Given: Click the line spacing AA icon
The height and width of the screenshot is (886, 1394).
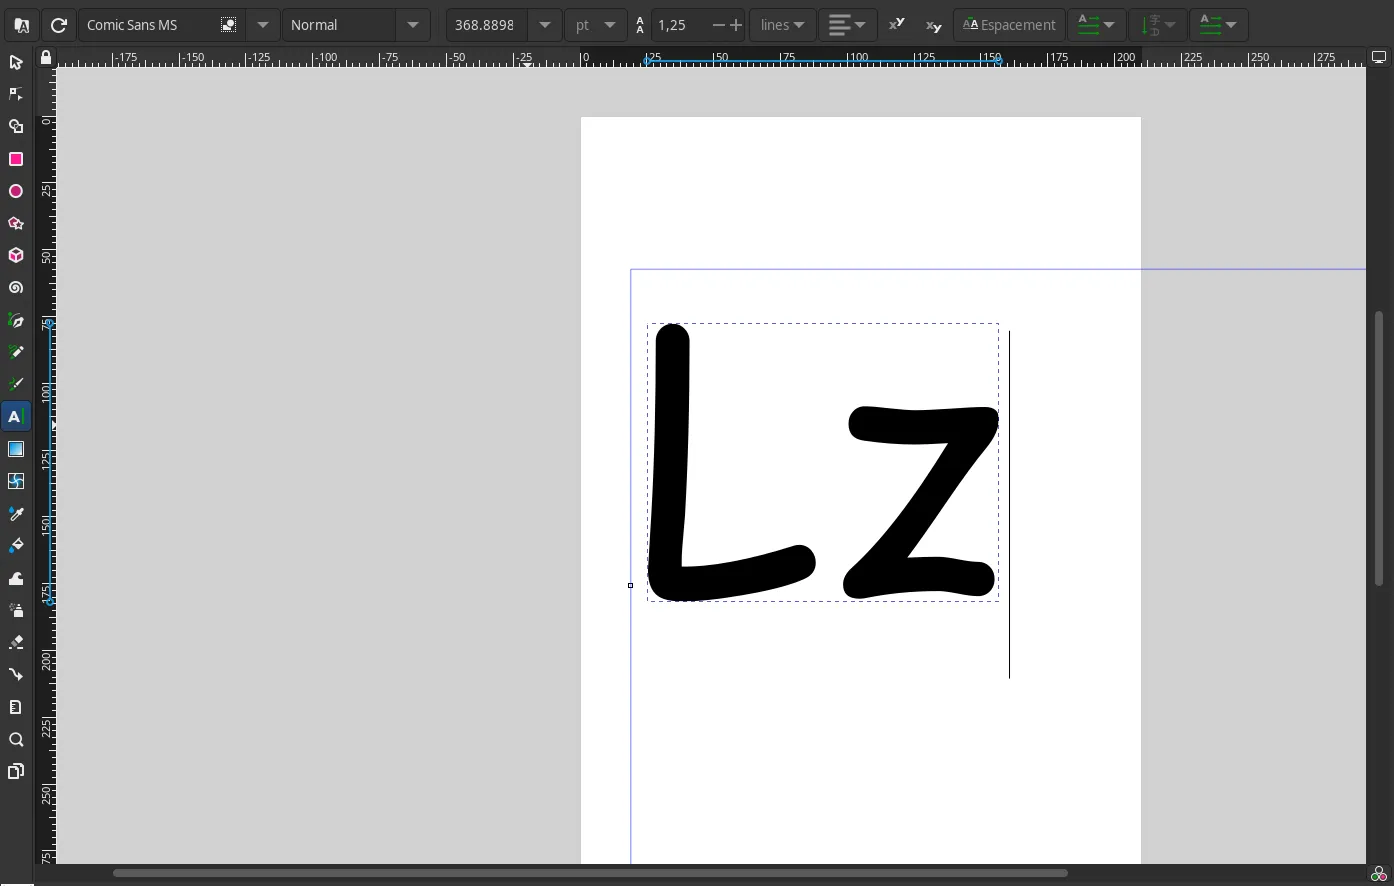Looking at the screenshot, I should (640, 25).
